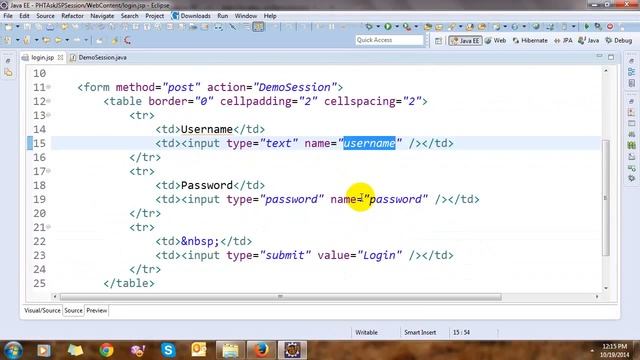
Task: Open the Window menu
Action: (246, 16)
